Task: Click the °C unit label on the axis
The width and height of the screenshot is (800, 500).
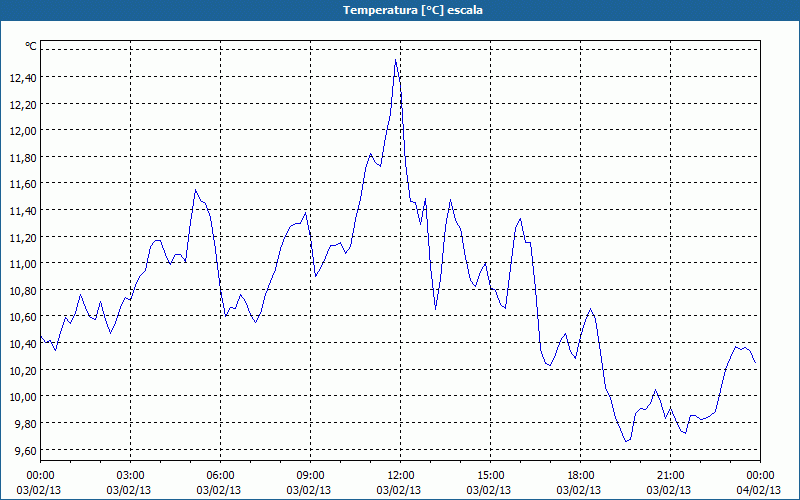Action: tap(31, 46)
